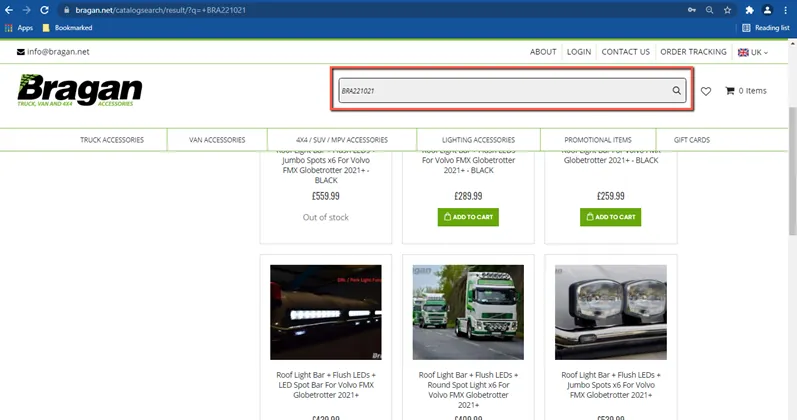Go back with the browser back arrow
The height and width of the screenshot is (420, 797).
(x=9, y=10)
